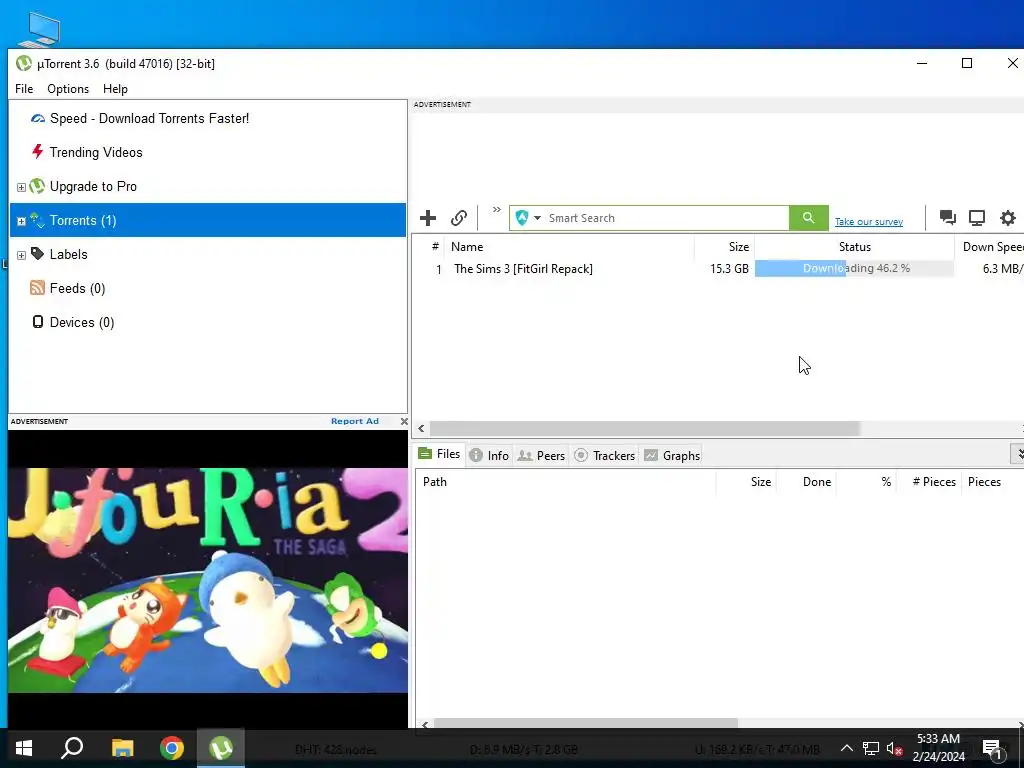Viewport: 1024px width, 768px height.
Task: Open the Windows notification center
Action: pos(992,750)
